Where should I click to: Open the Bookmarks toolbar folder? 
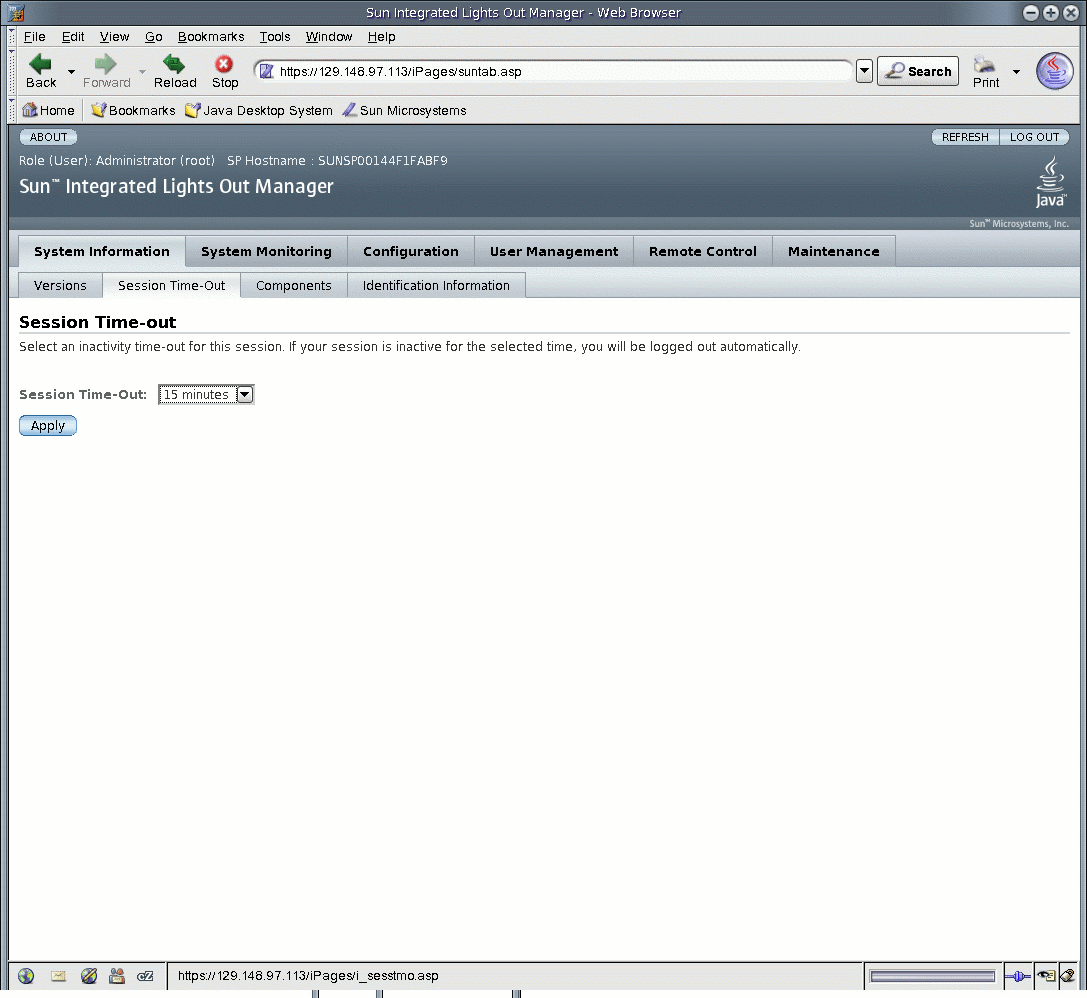(133, 110)
